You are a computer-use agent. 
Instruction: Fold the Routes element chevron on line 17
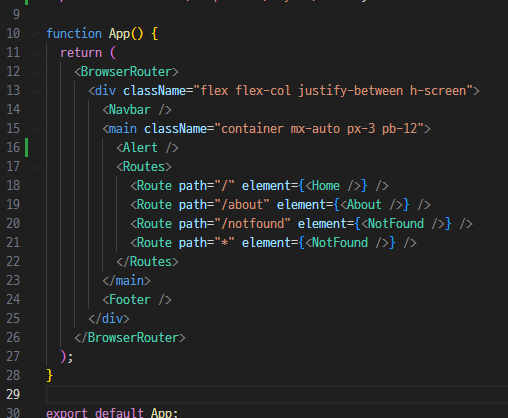coord(35,167)
